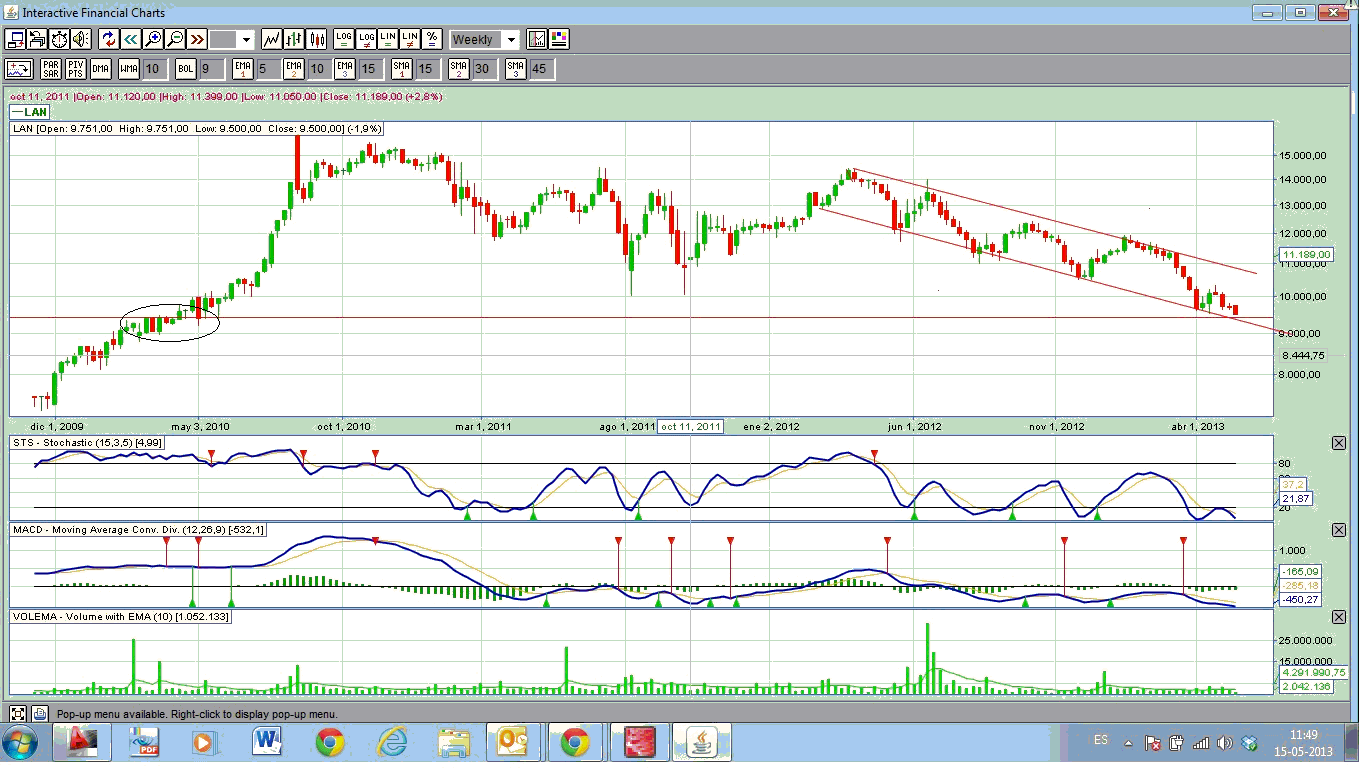Toggle the PAR SAR indicator
Viewport: 1366px width, 768px height.
(50, 69)
